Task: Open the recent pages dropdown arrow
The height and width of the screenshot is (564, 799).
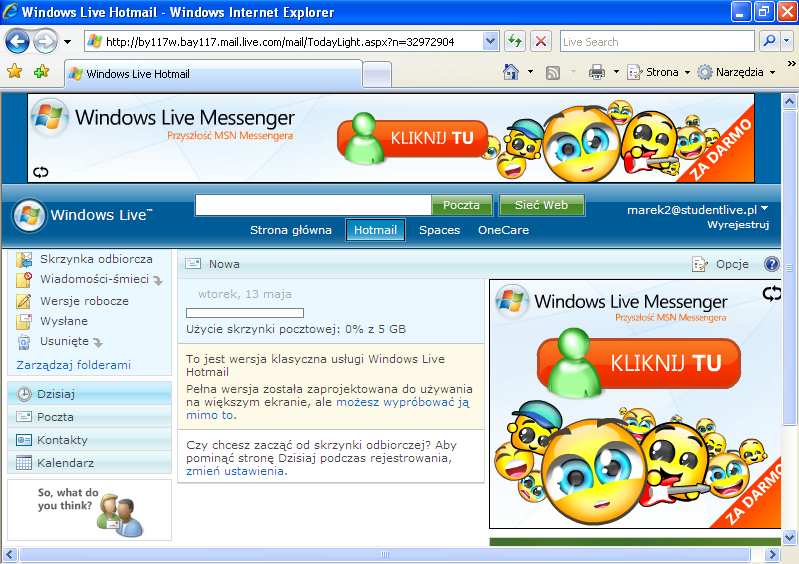Action: tap(67, 42)
